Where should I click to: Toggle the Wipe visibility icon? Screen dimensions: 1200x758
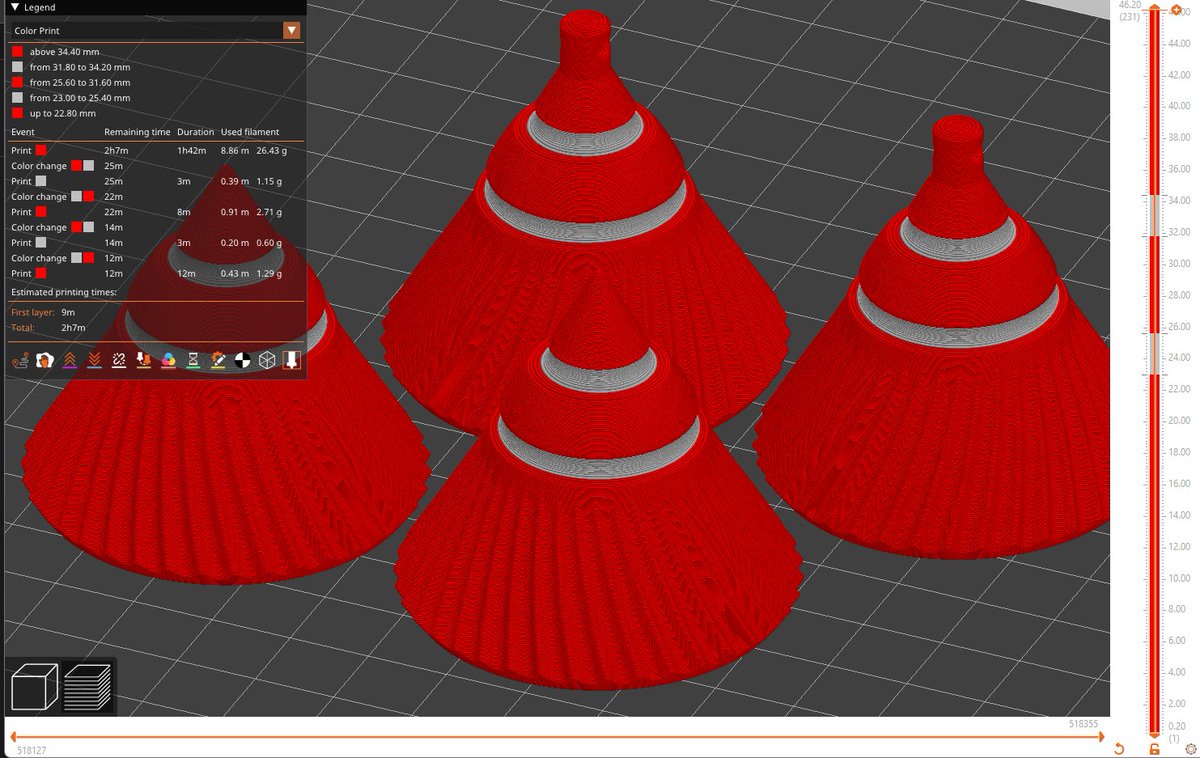click(x=45, y=360)
